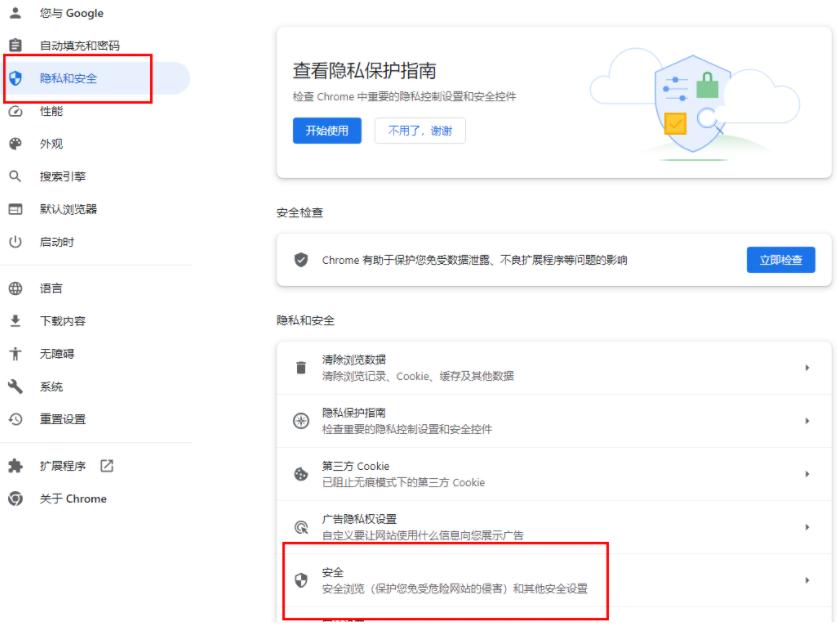838x629 pixels.
Task: Click the clipboard icon for 自动填充和密码
Action: tap(15, 45)
